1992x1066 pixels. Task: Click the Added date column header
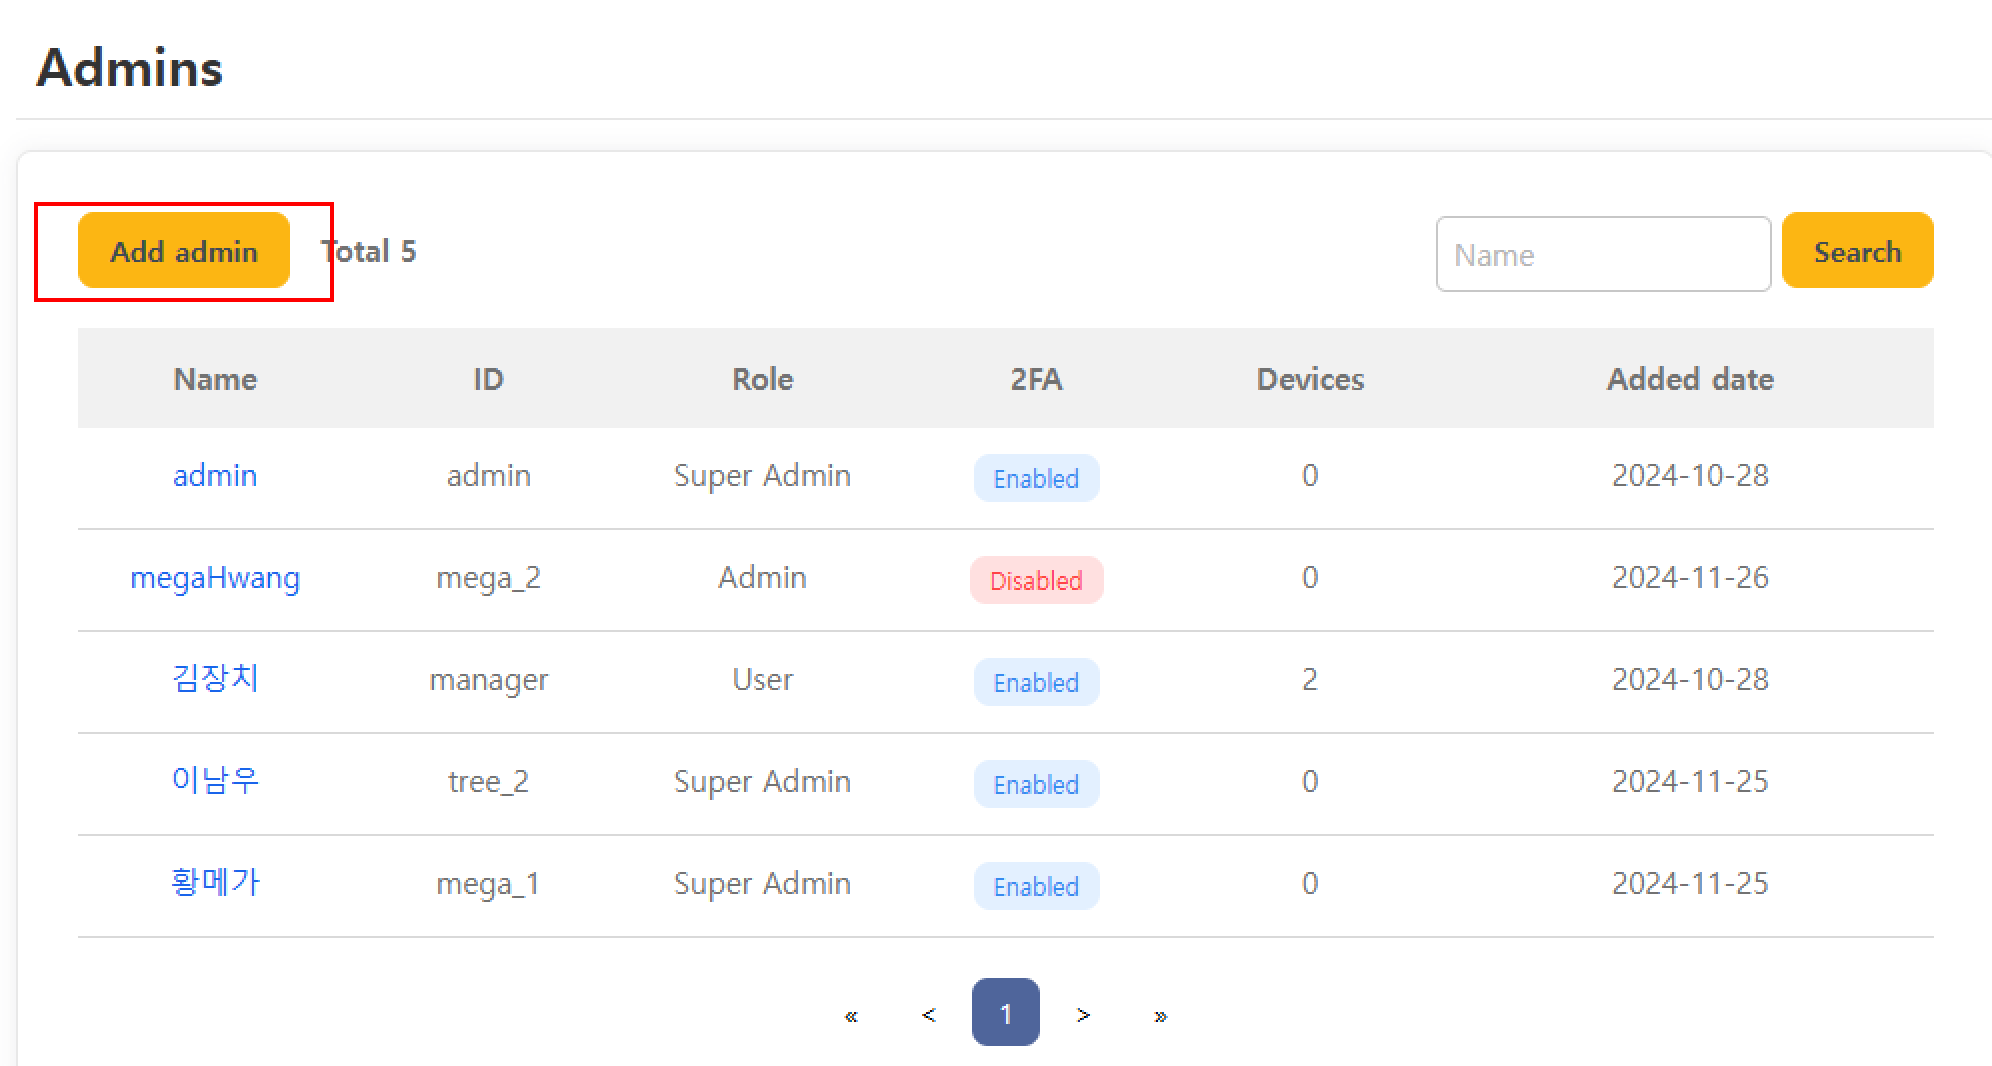1690,379
